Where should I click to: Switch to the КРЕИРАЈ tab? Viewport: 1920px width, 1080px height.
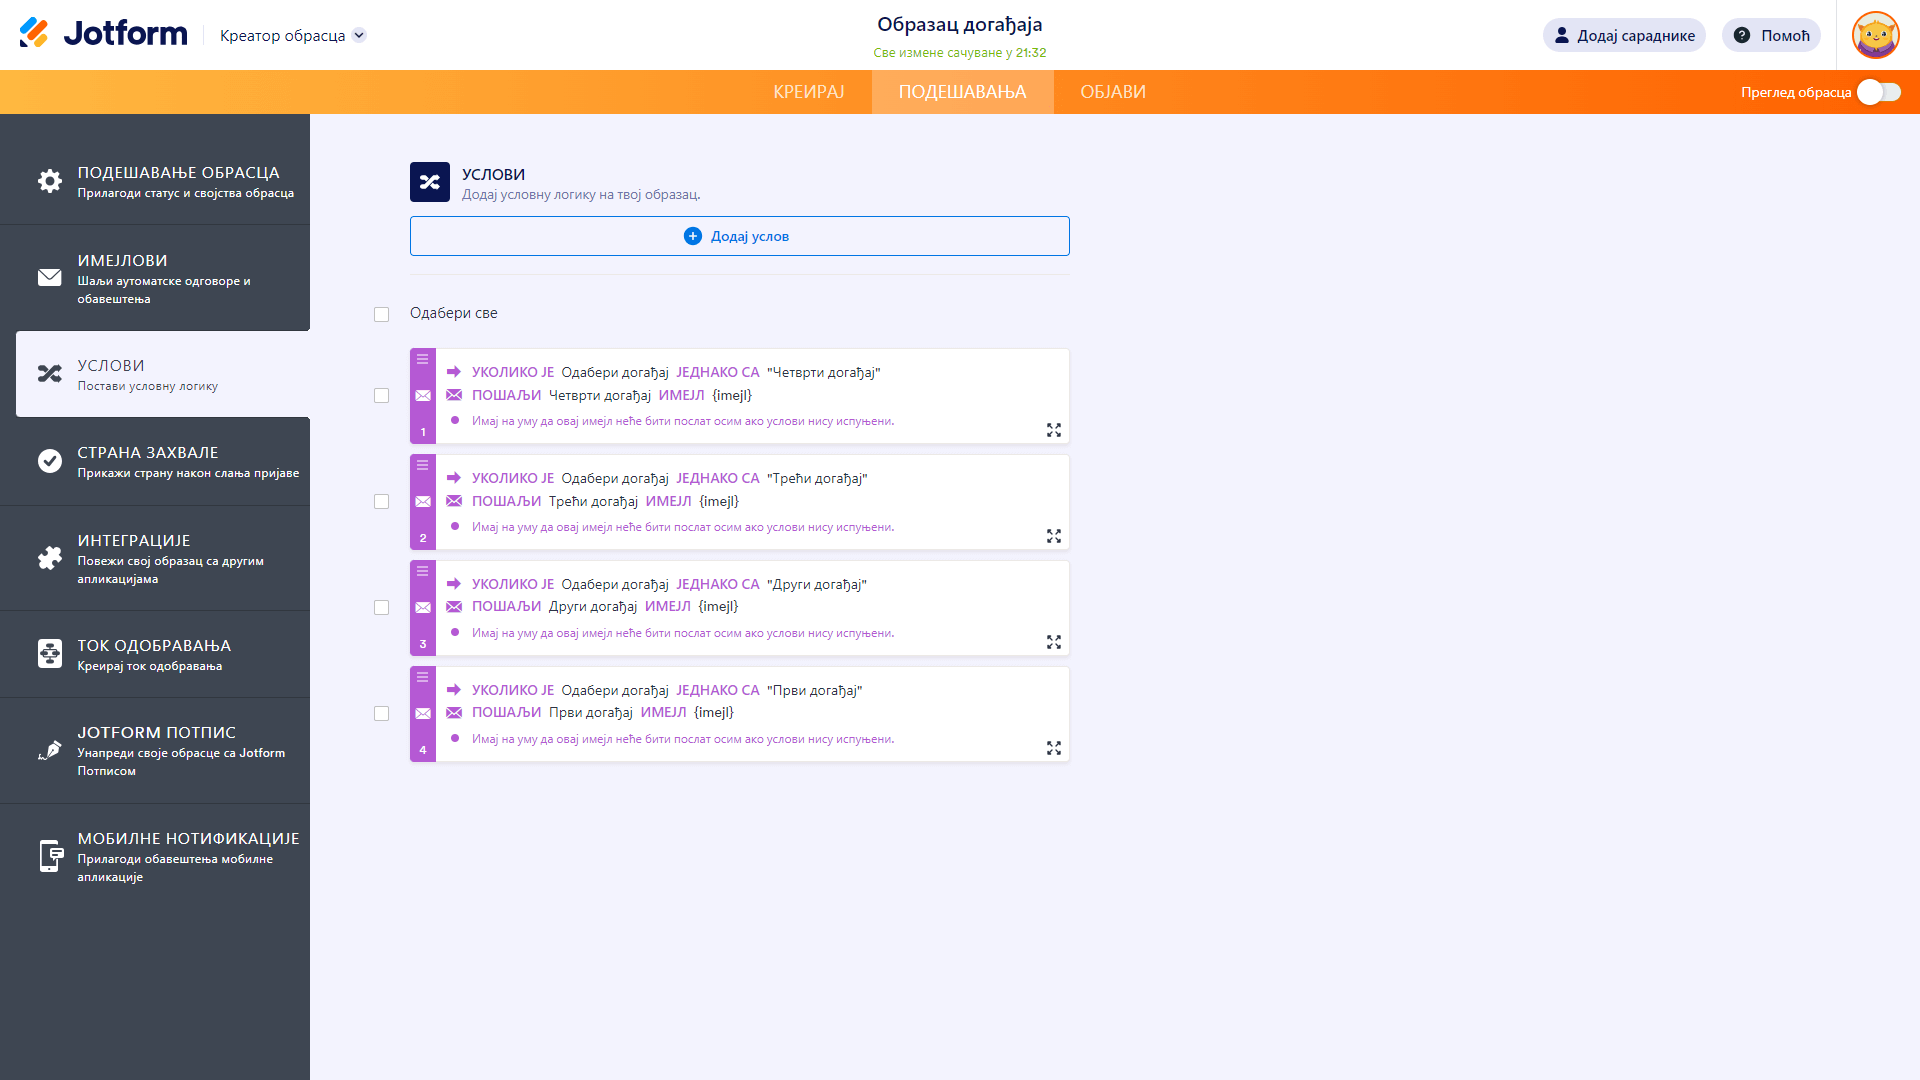click(x=808, y=92)
